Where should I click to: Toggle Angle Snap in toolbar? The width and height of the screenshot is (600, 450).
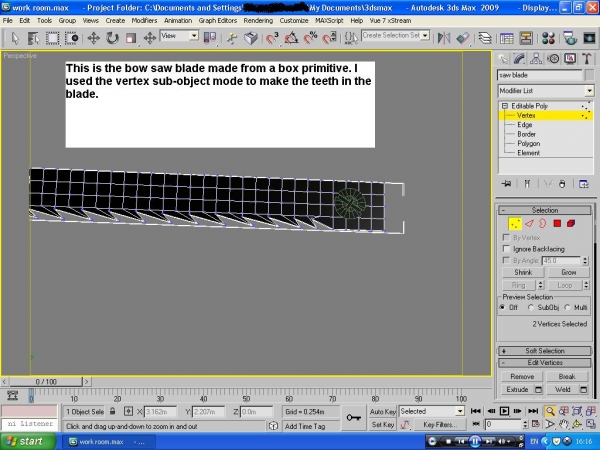tap(291, 38)
